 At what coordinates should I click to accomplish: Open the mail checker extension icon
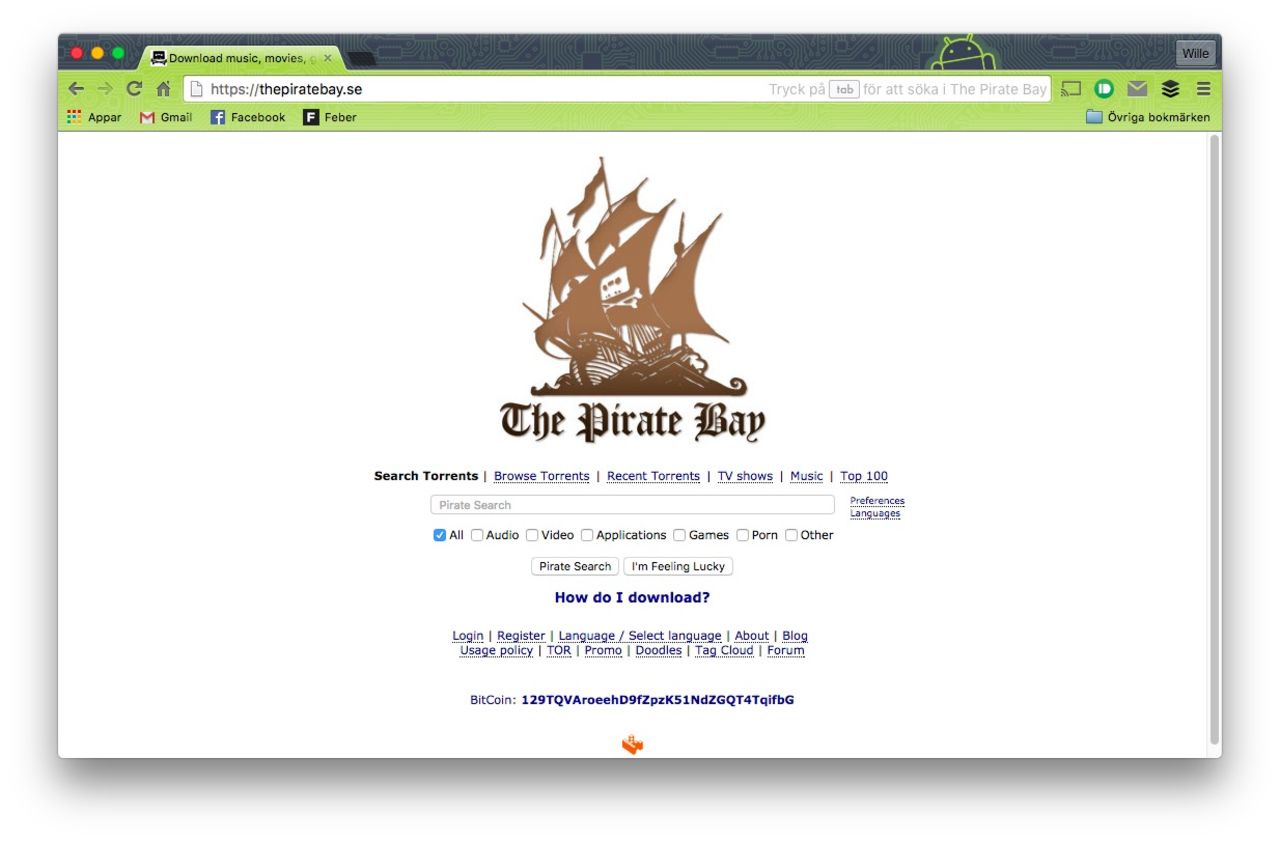[1136, 88]
